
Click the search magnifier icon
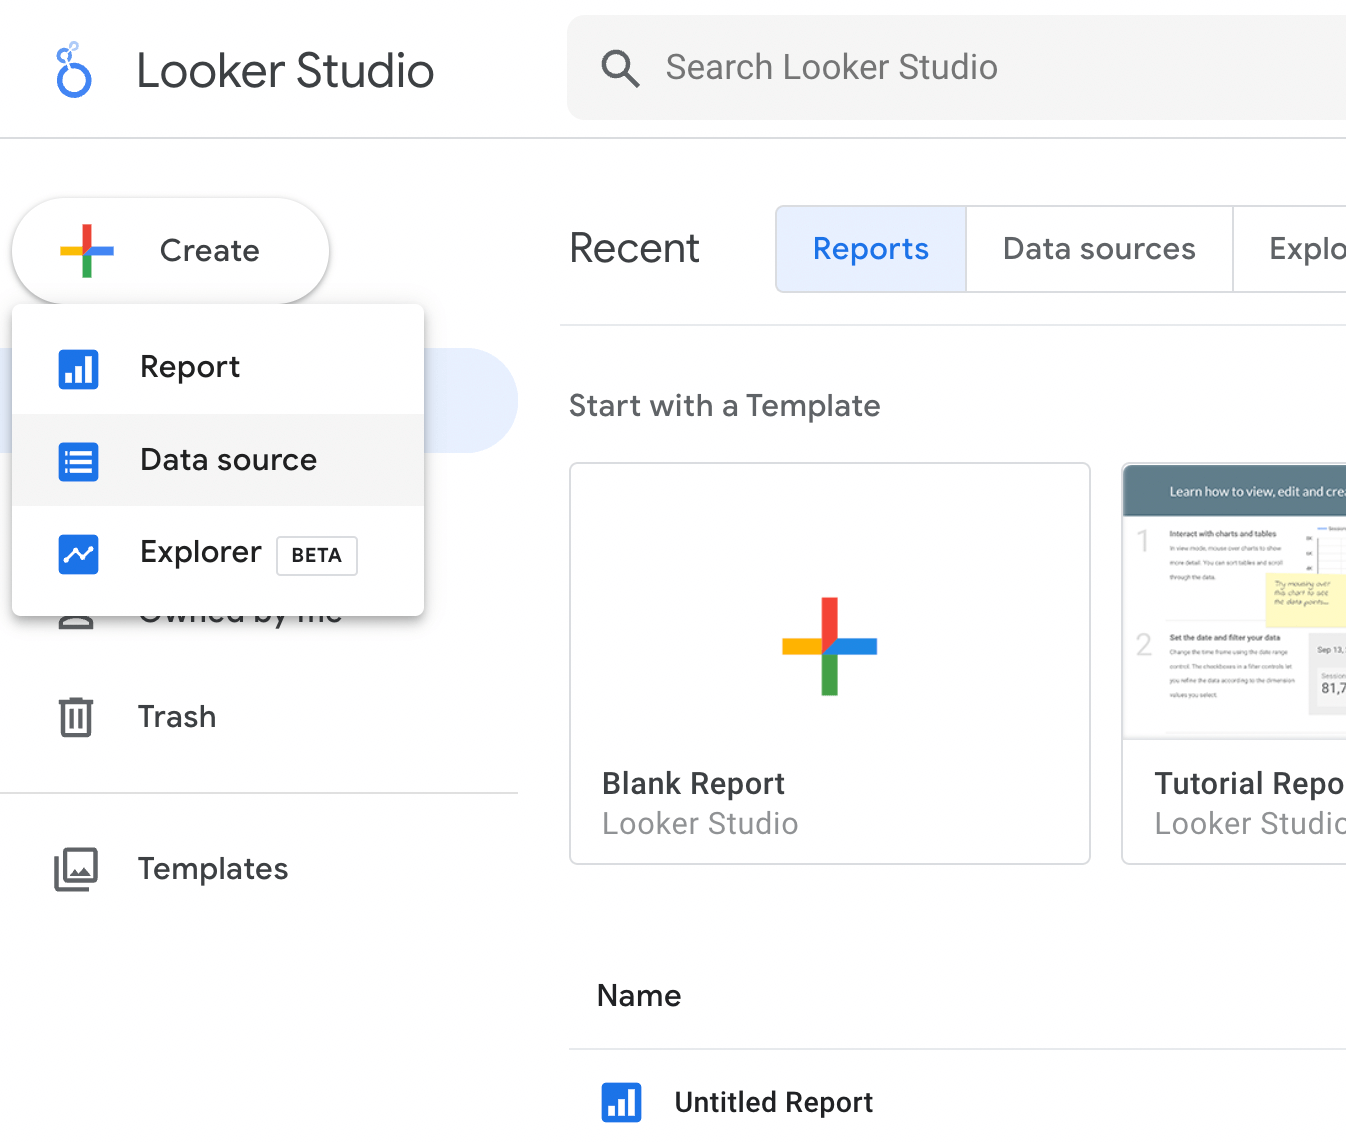(620, 68)
